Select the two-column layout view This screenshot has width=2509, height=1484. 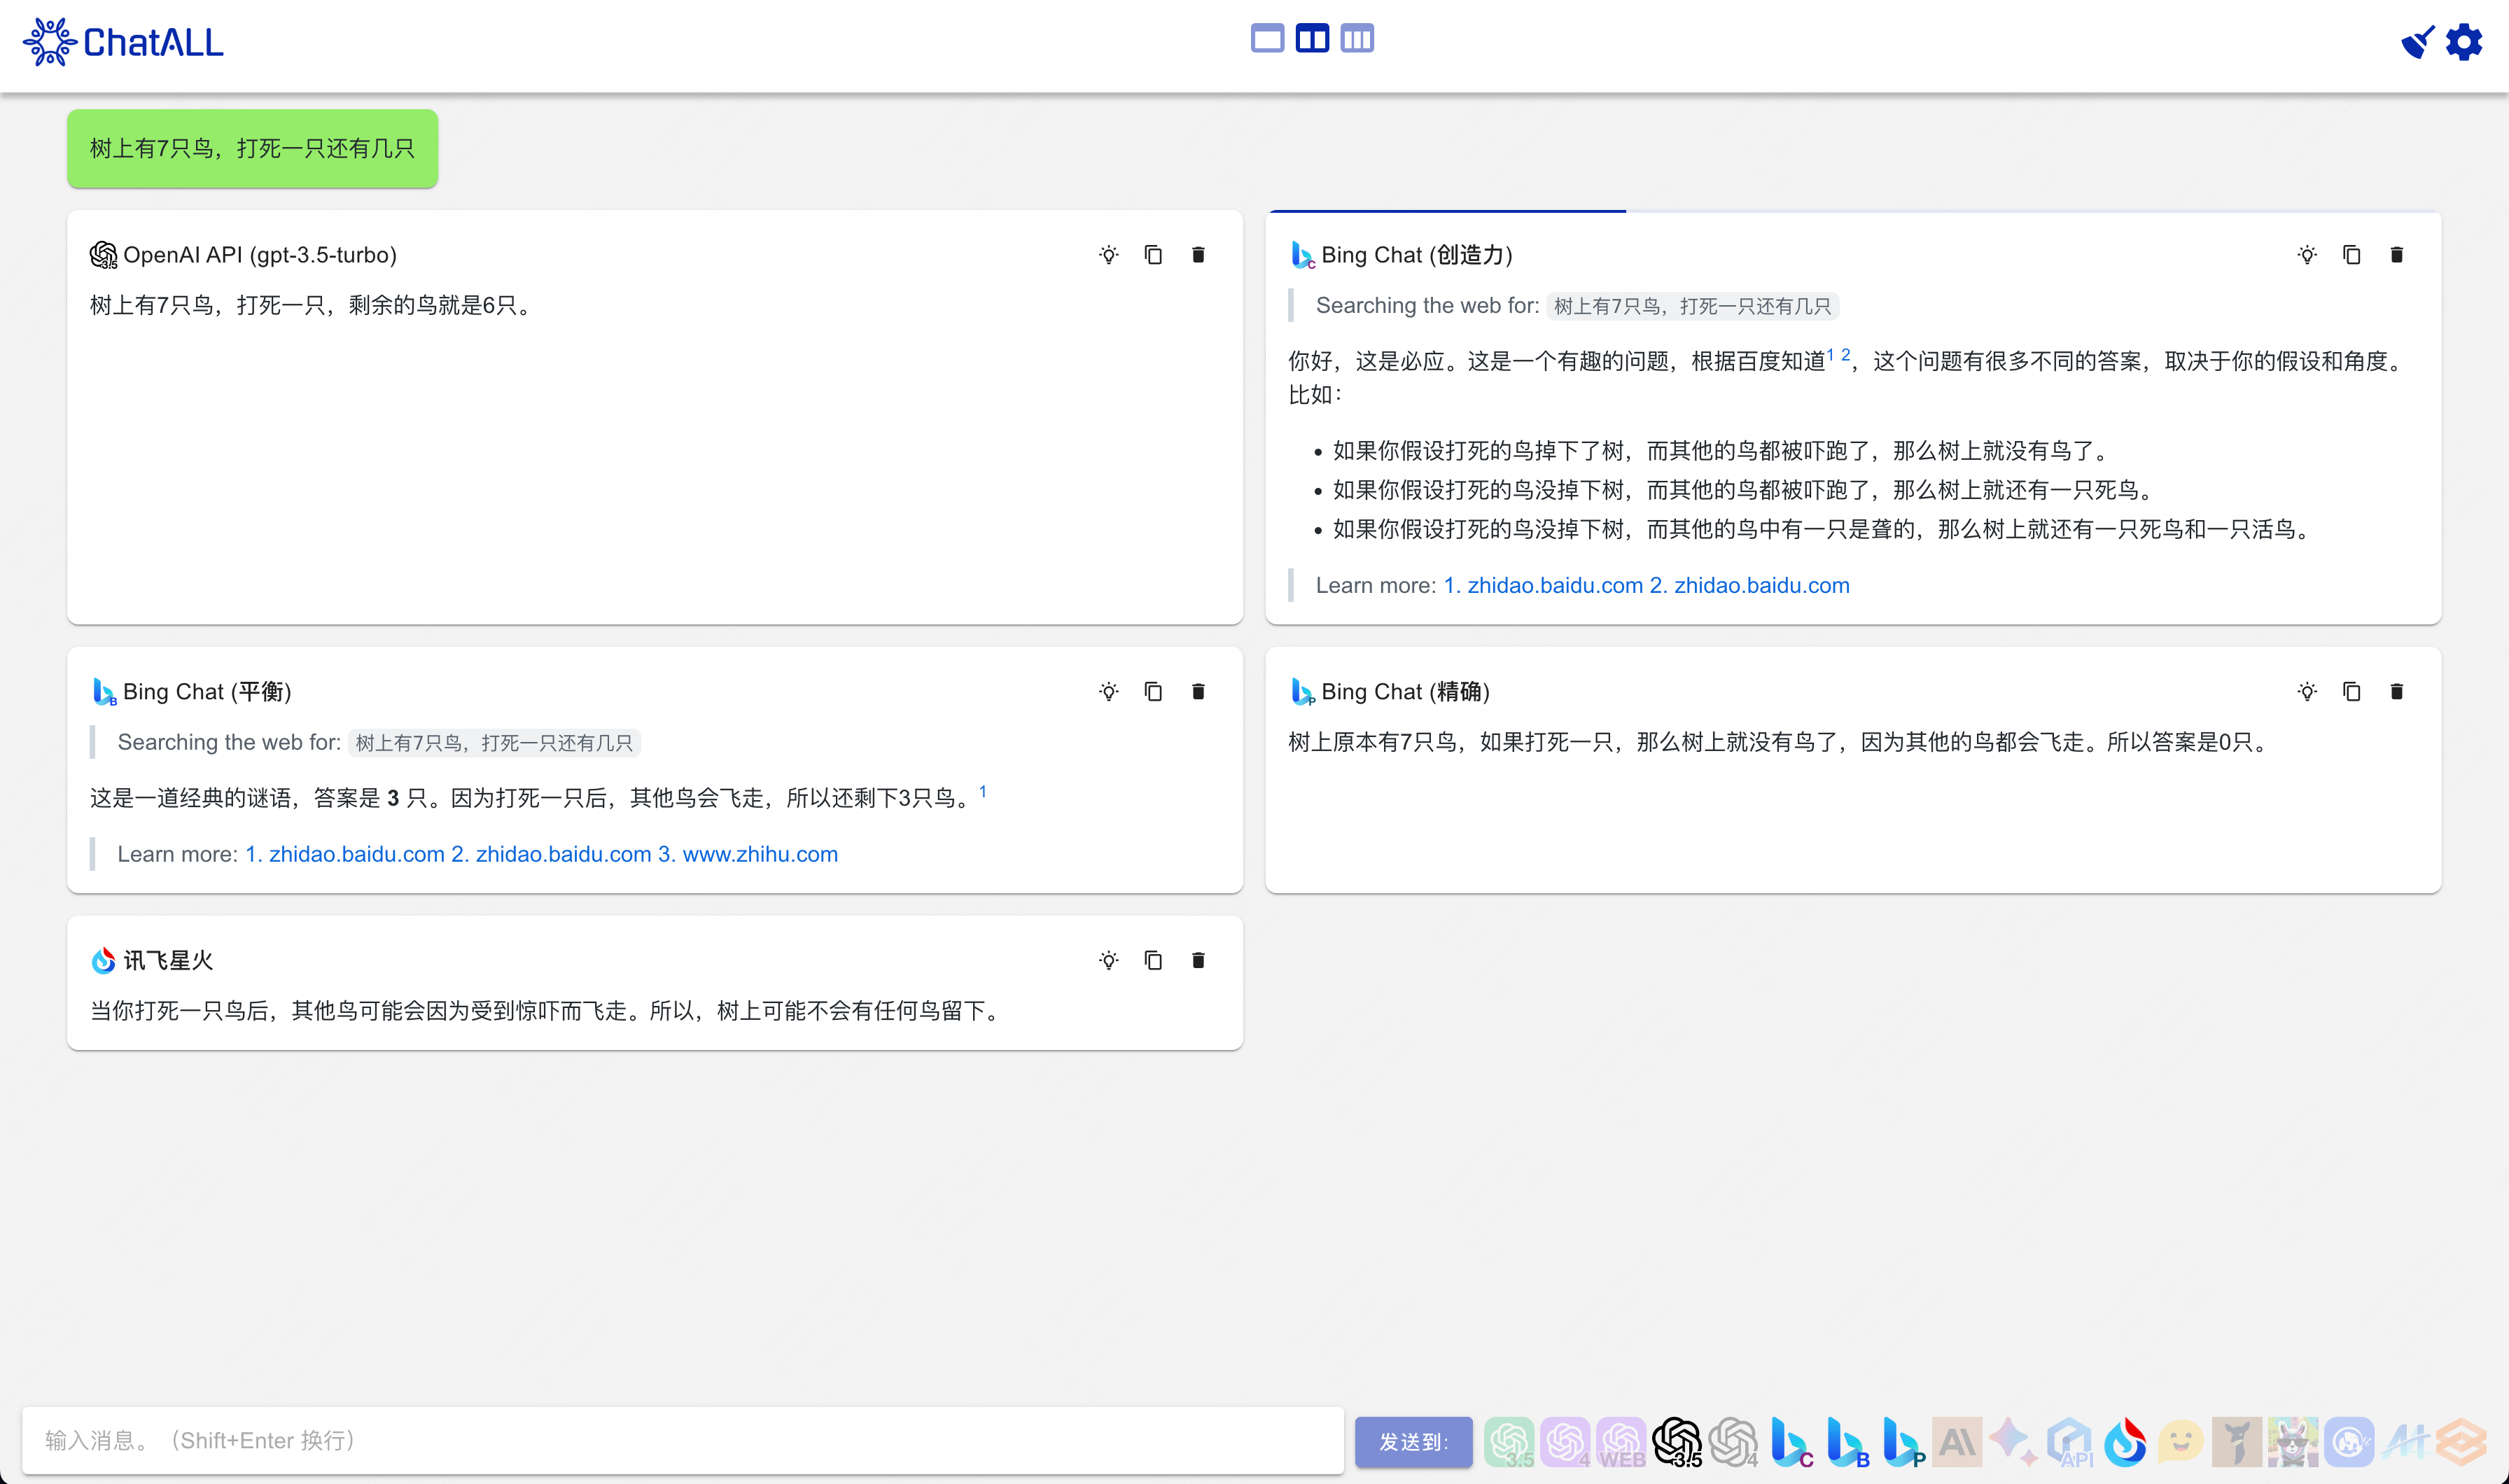(1312, 39)
